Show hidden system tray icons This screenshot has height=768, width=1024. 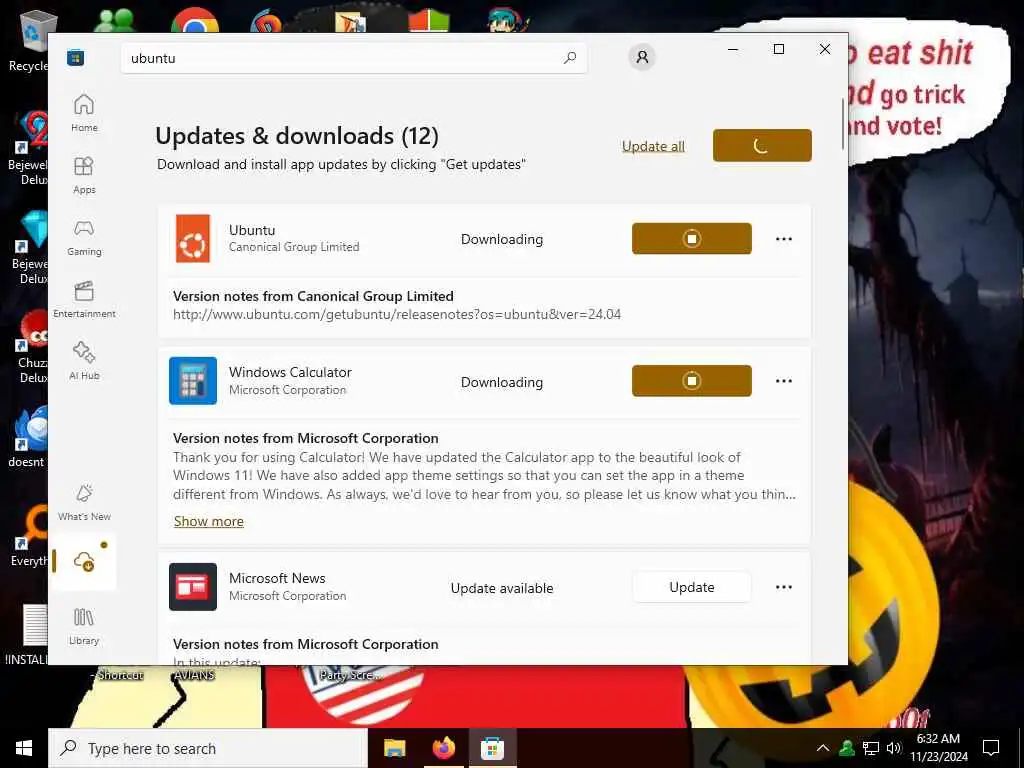click(823, 748)
